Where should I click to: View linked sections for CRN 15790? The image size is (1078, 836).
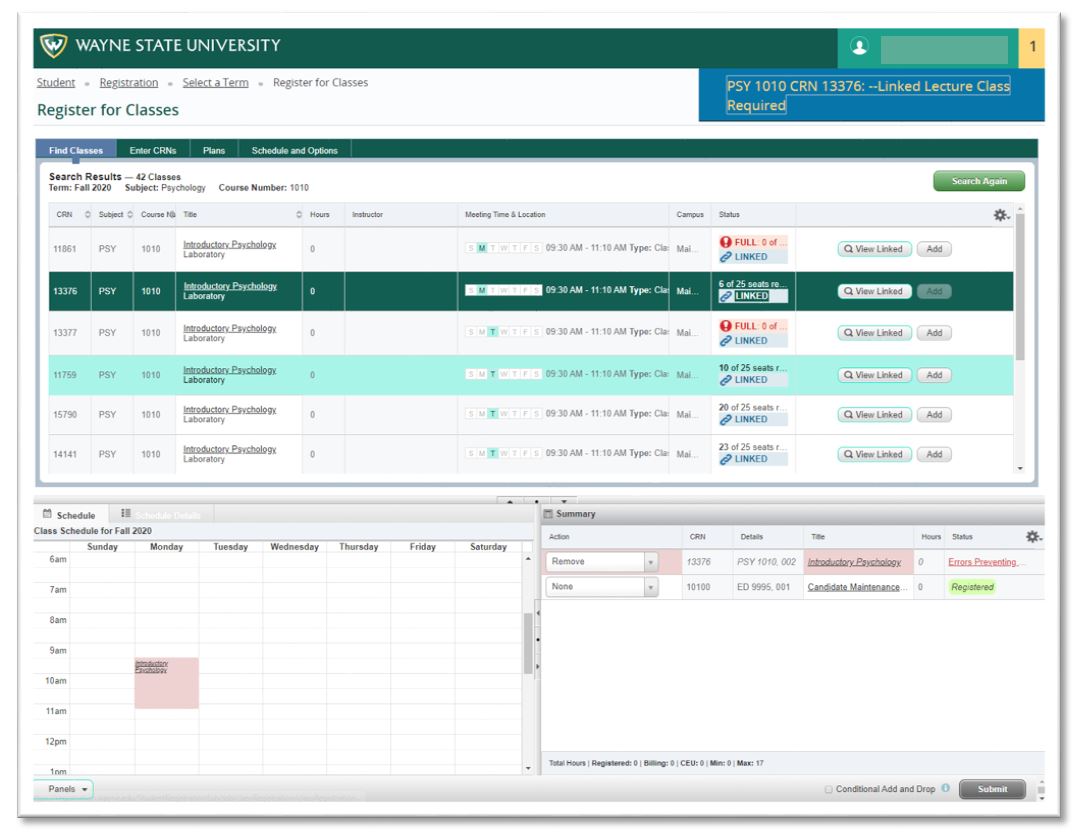874,415
